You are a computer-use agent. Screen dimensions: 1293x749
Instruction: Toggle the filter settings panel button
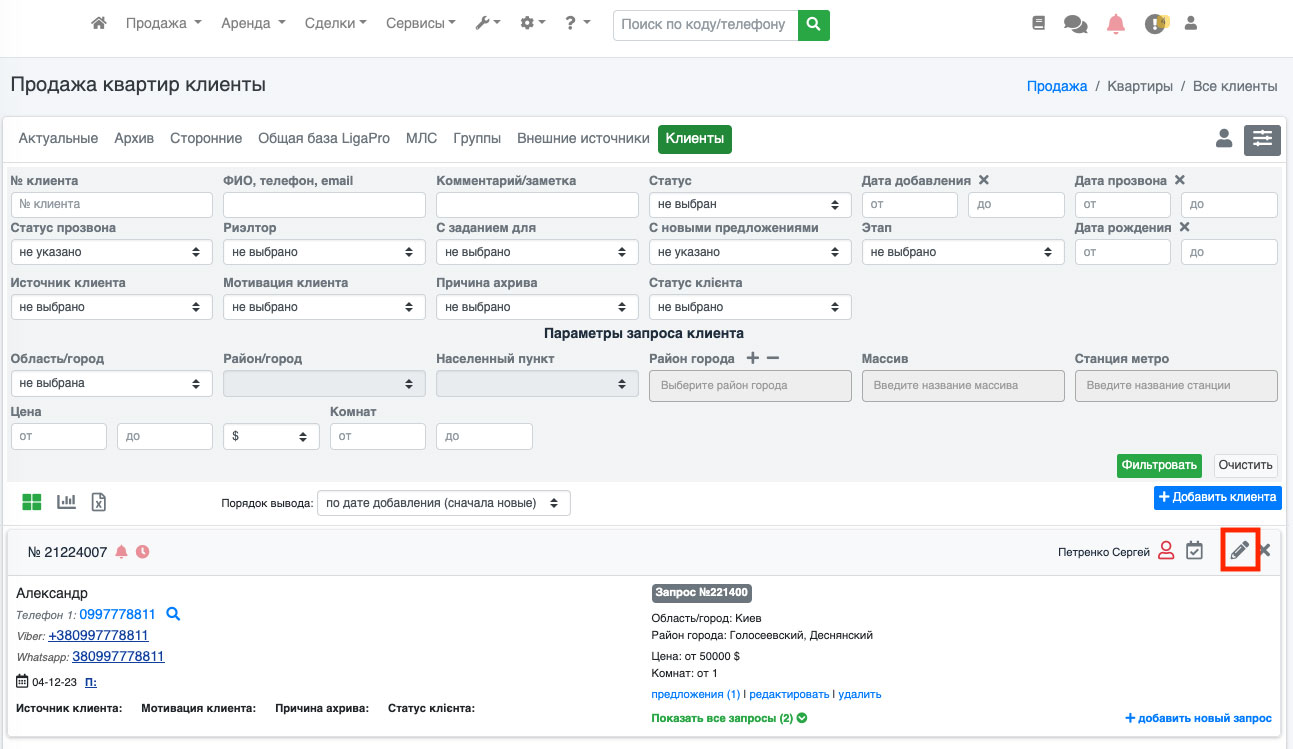1262,139
